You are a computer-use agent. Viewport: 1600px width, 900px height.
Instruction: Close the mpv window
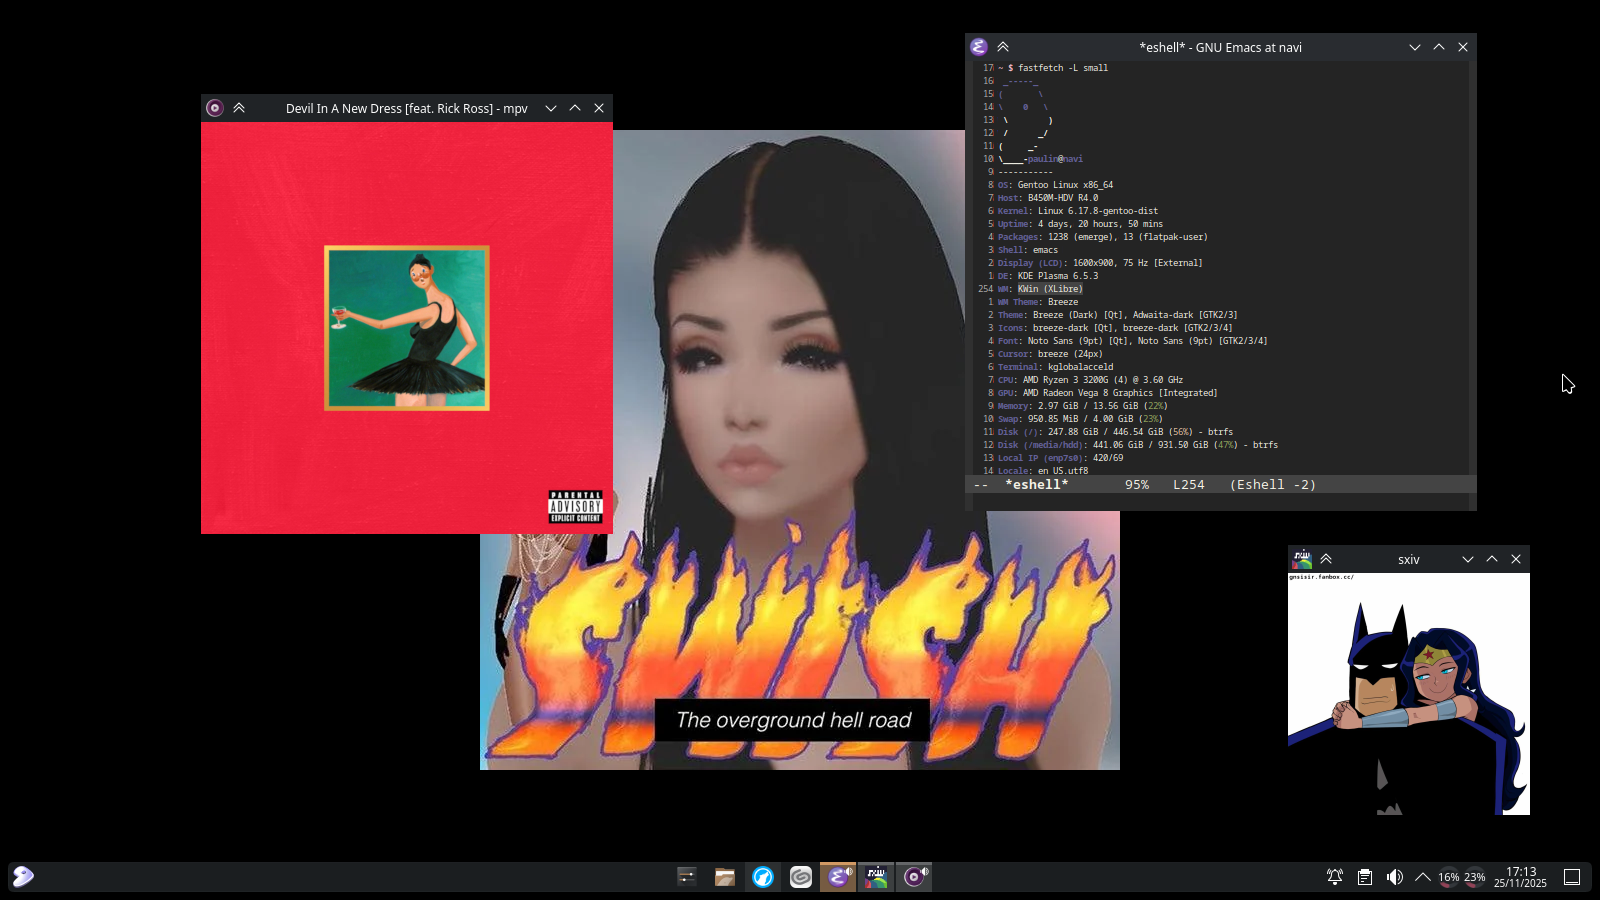pyautogui.click(x=599, y=108)
